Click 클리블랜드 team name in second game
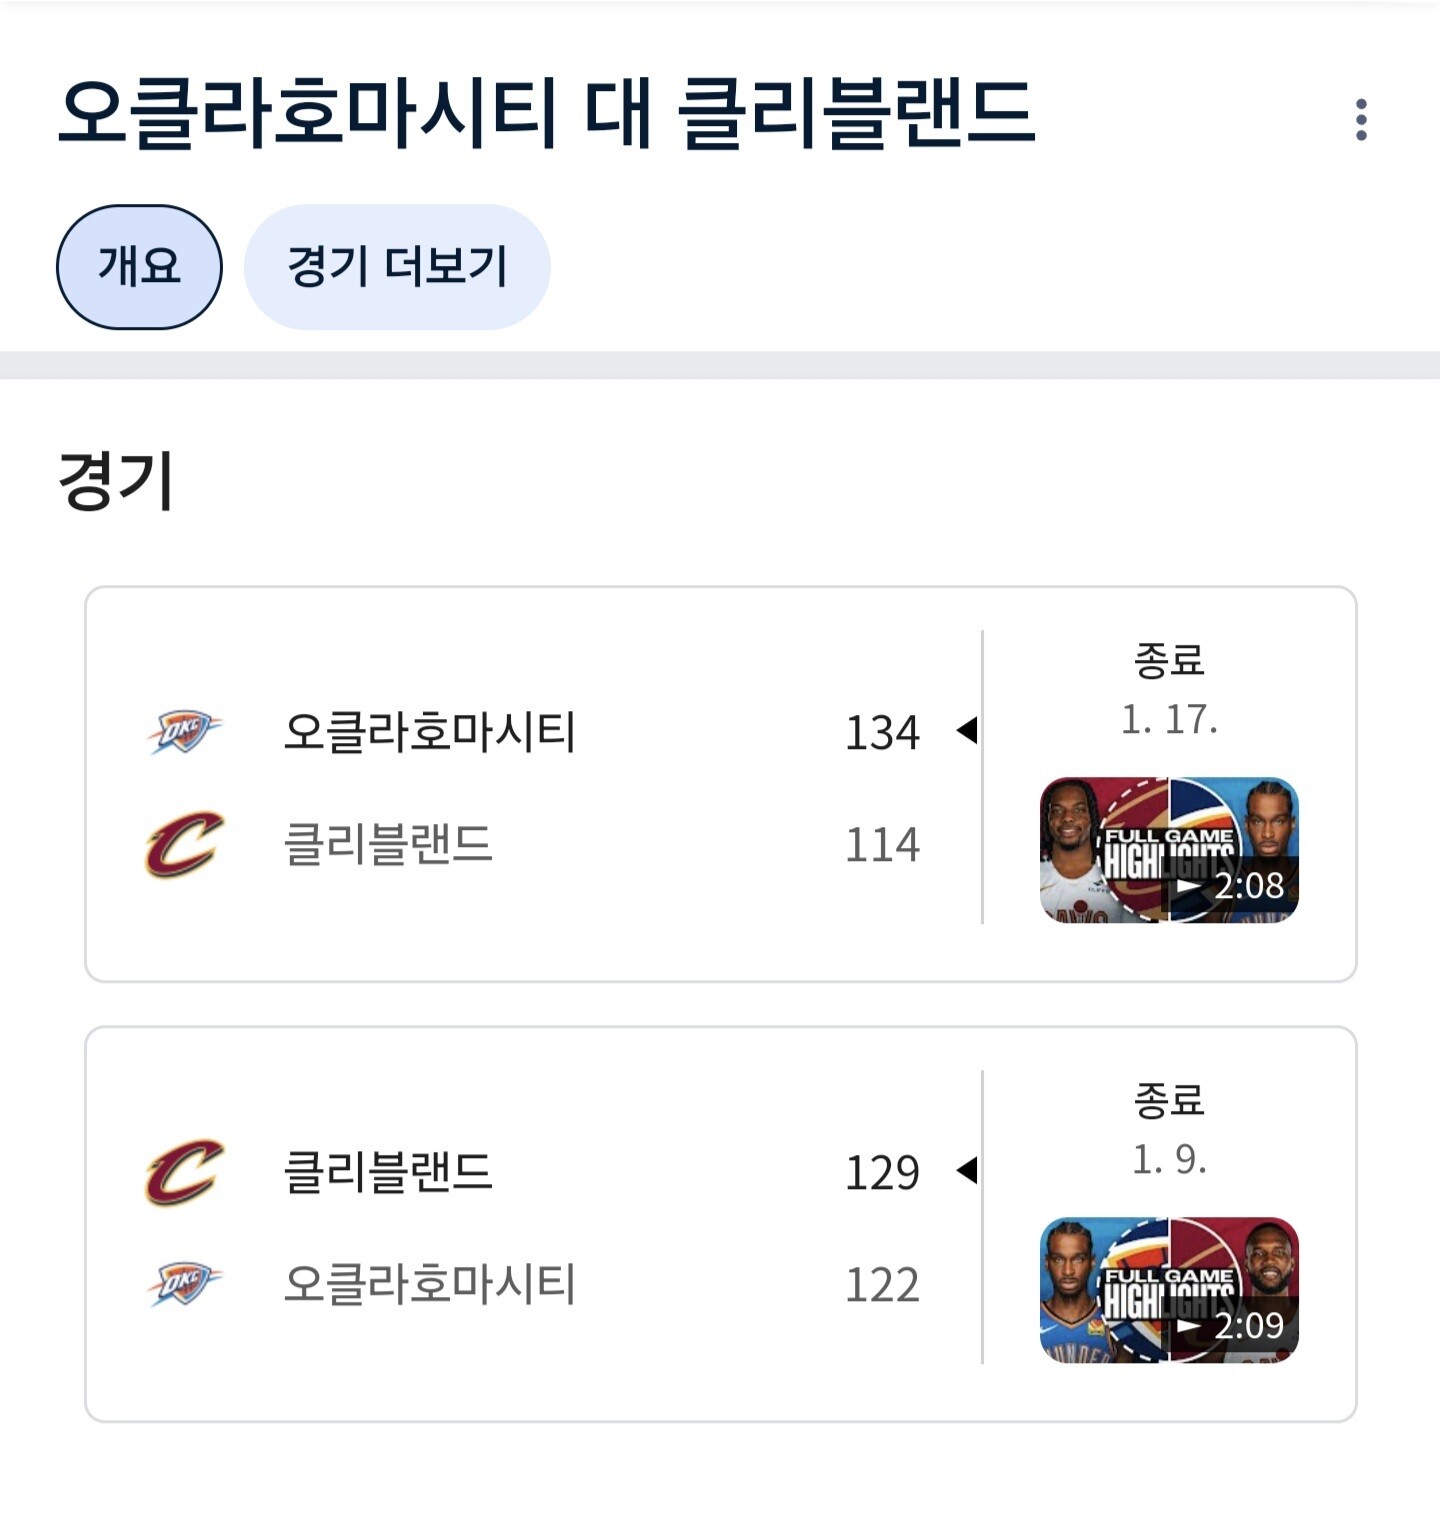The height and width of the screenshot is (1526, 1440). coord(389,1172)
